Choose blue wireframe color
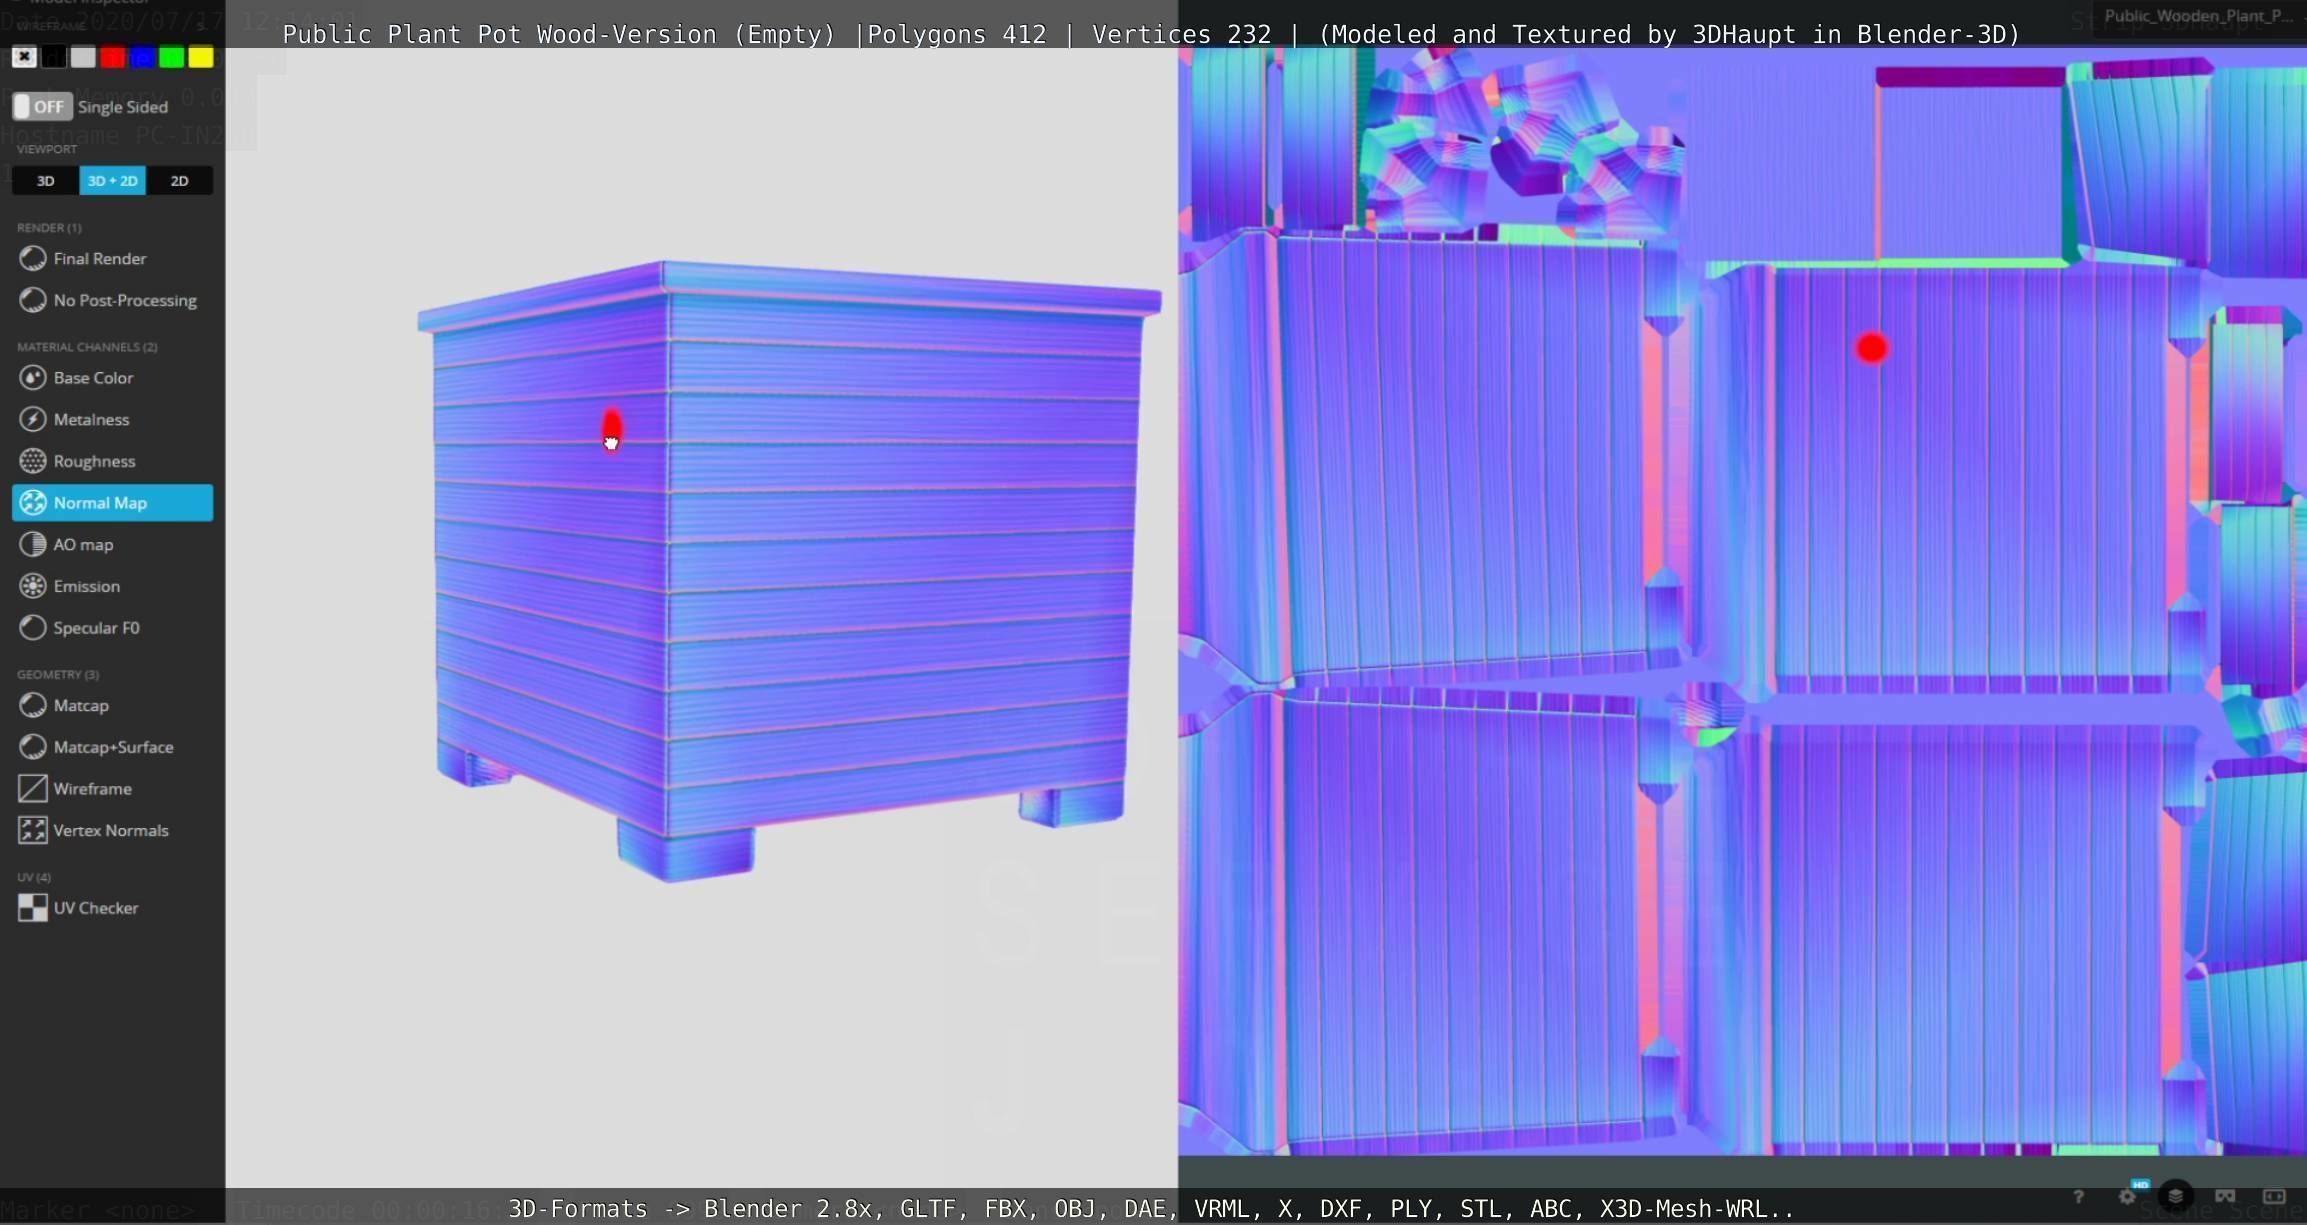 tap(142, 57)
